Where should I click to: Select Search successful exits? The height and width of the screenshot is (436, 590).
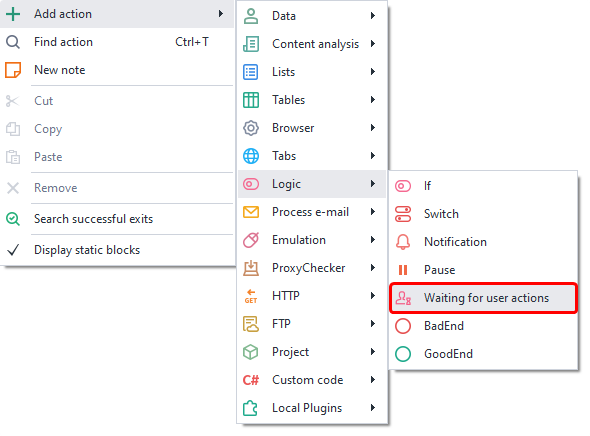117,219
